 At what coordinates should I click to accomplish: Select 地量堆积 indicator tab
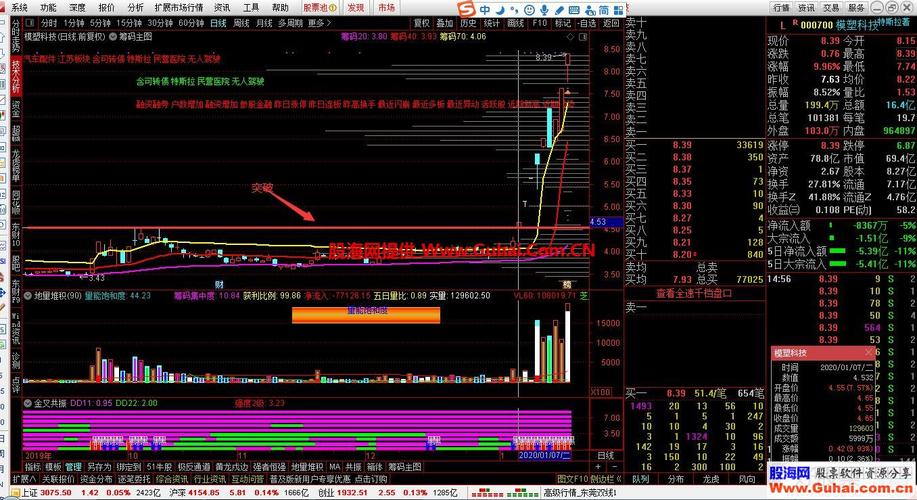tap(307, 467)
